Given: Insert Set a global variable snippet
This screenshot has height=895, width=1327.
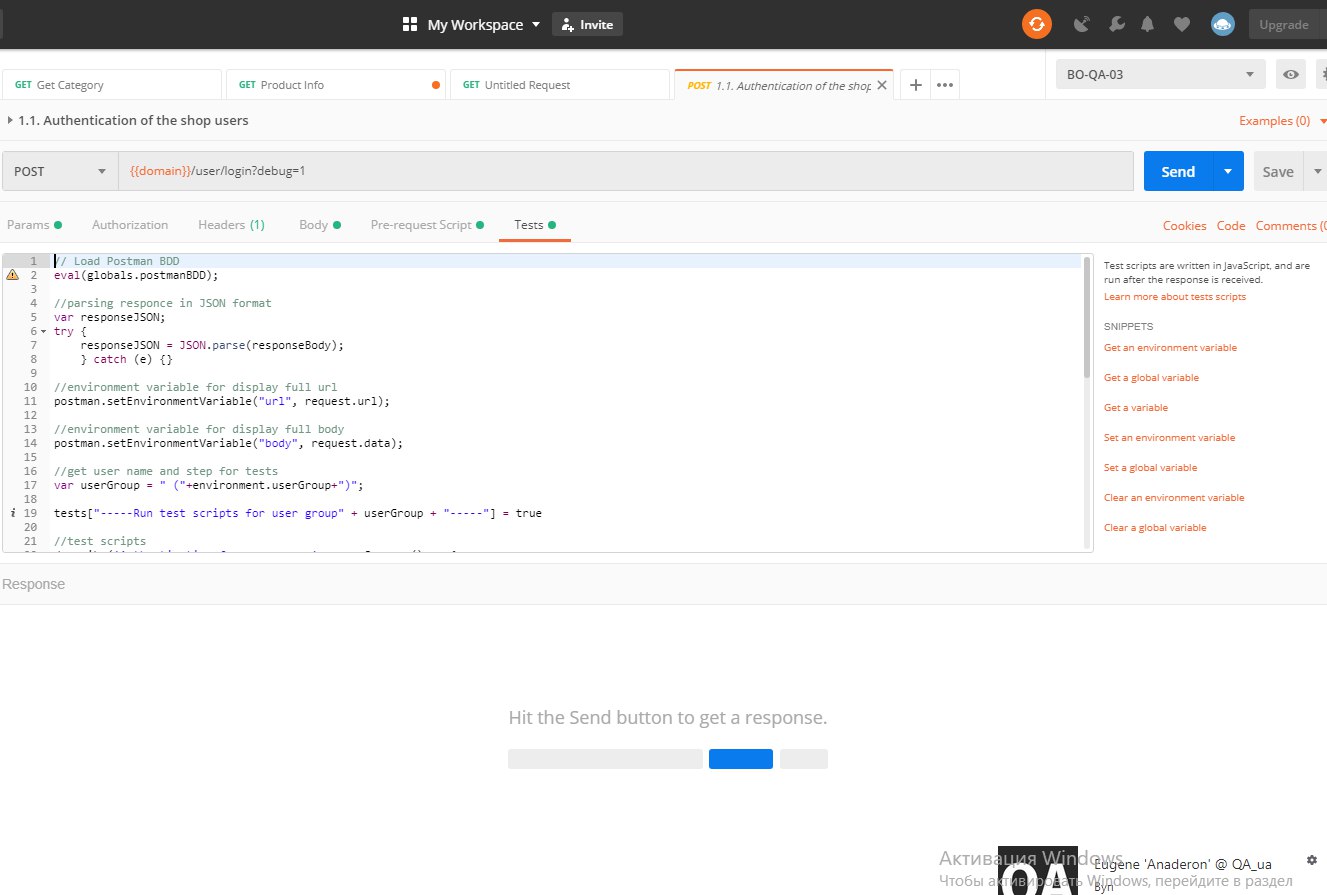Looking at the screenshot, I should (x=1150, y=468).
